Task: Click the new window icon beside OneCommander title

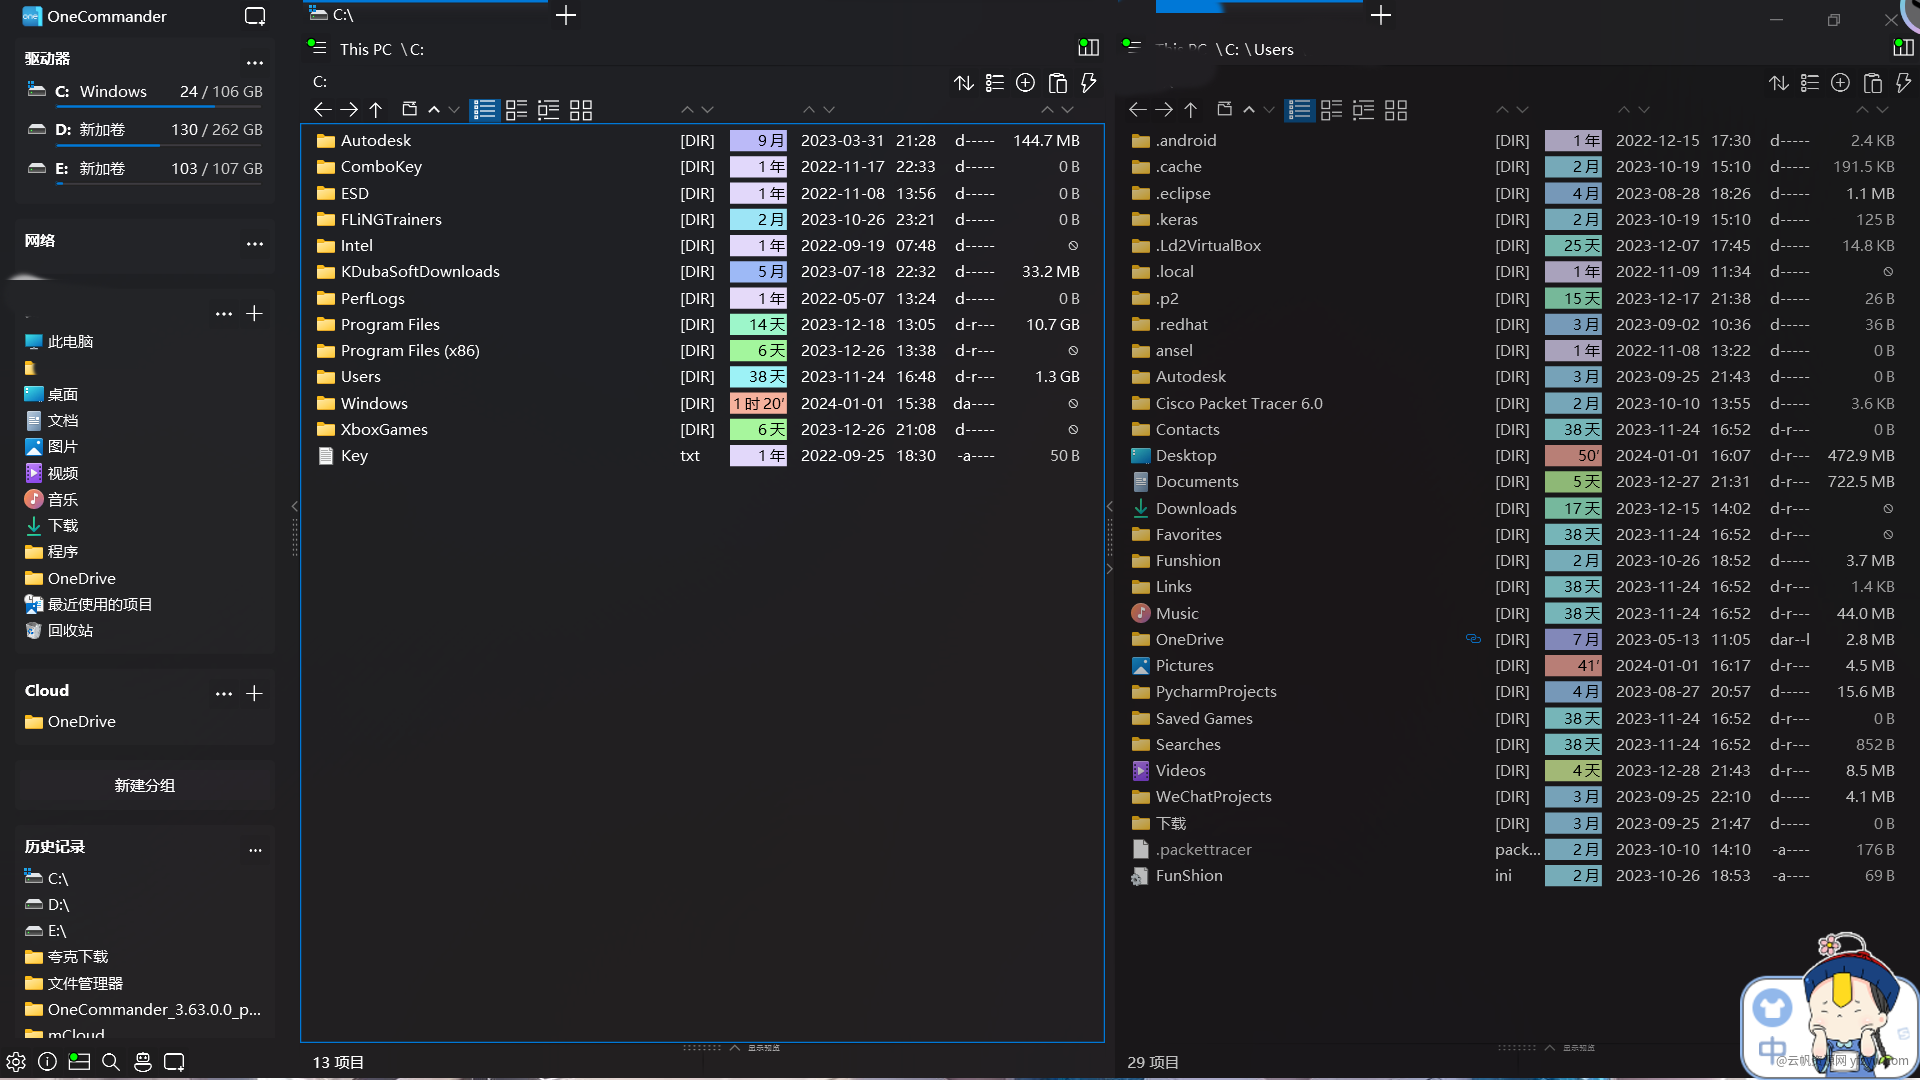Action: pos(255,16)
